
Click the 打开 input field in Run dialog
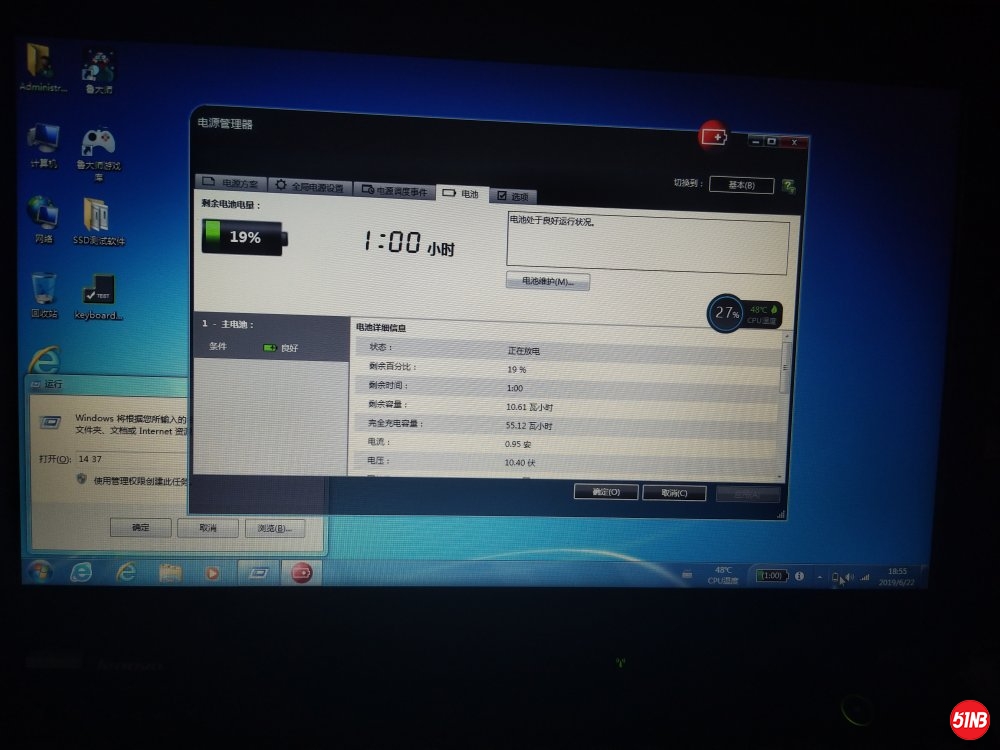point(138,459)
